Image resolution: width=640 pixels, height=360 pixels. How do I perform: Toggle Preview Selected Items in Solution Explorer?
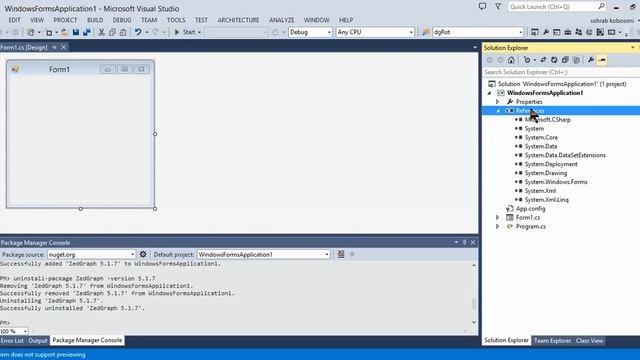pyautogui.click(x=602, y=60)
